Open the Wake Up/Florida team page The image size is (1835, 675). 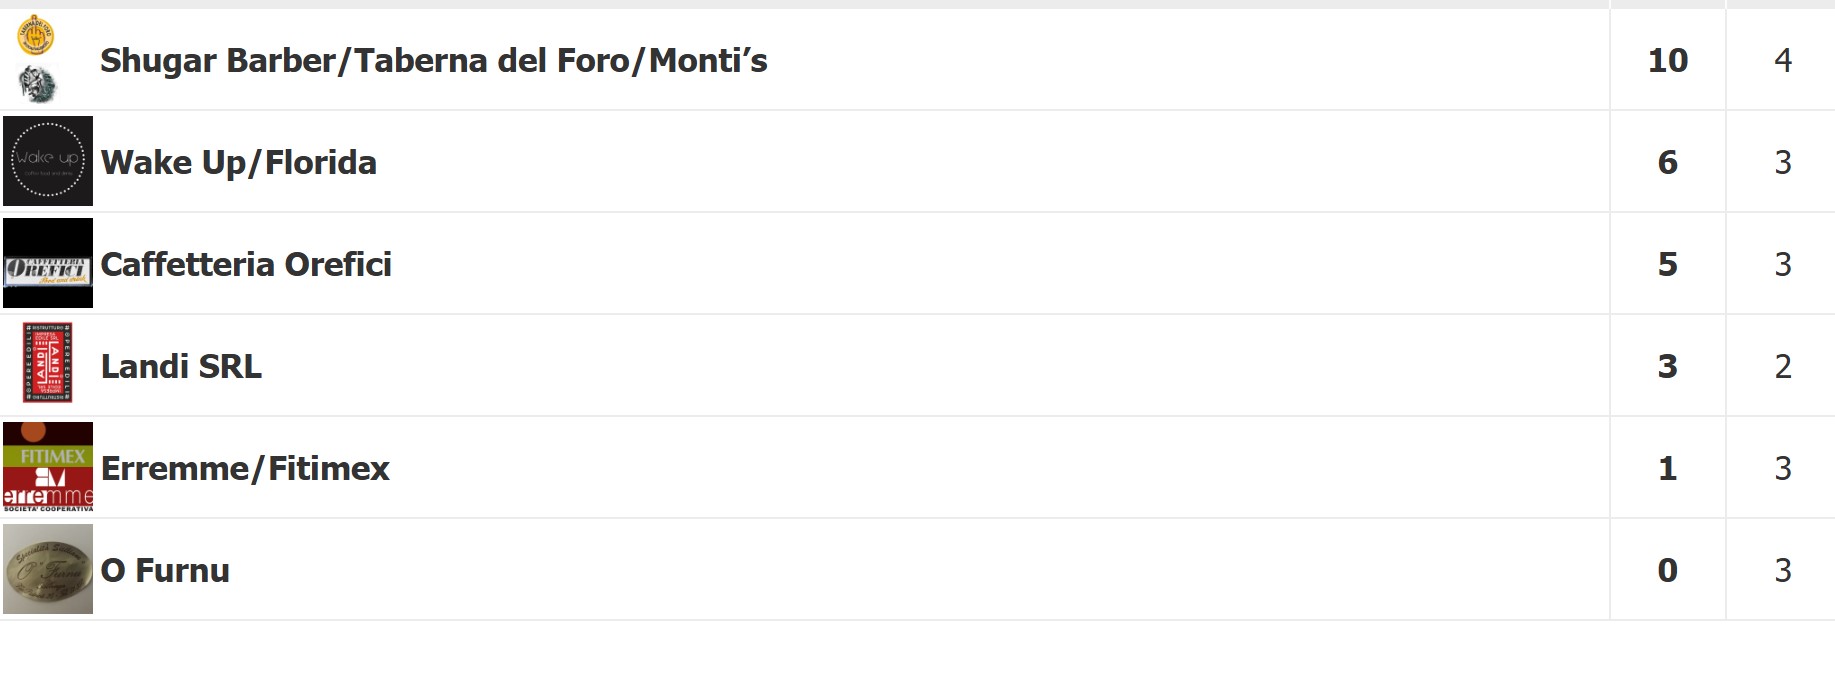point(238,163)
